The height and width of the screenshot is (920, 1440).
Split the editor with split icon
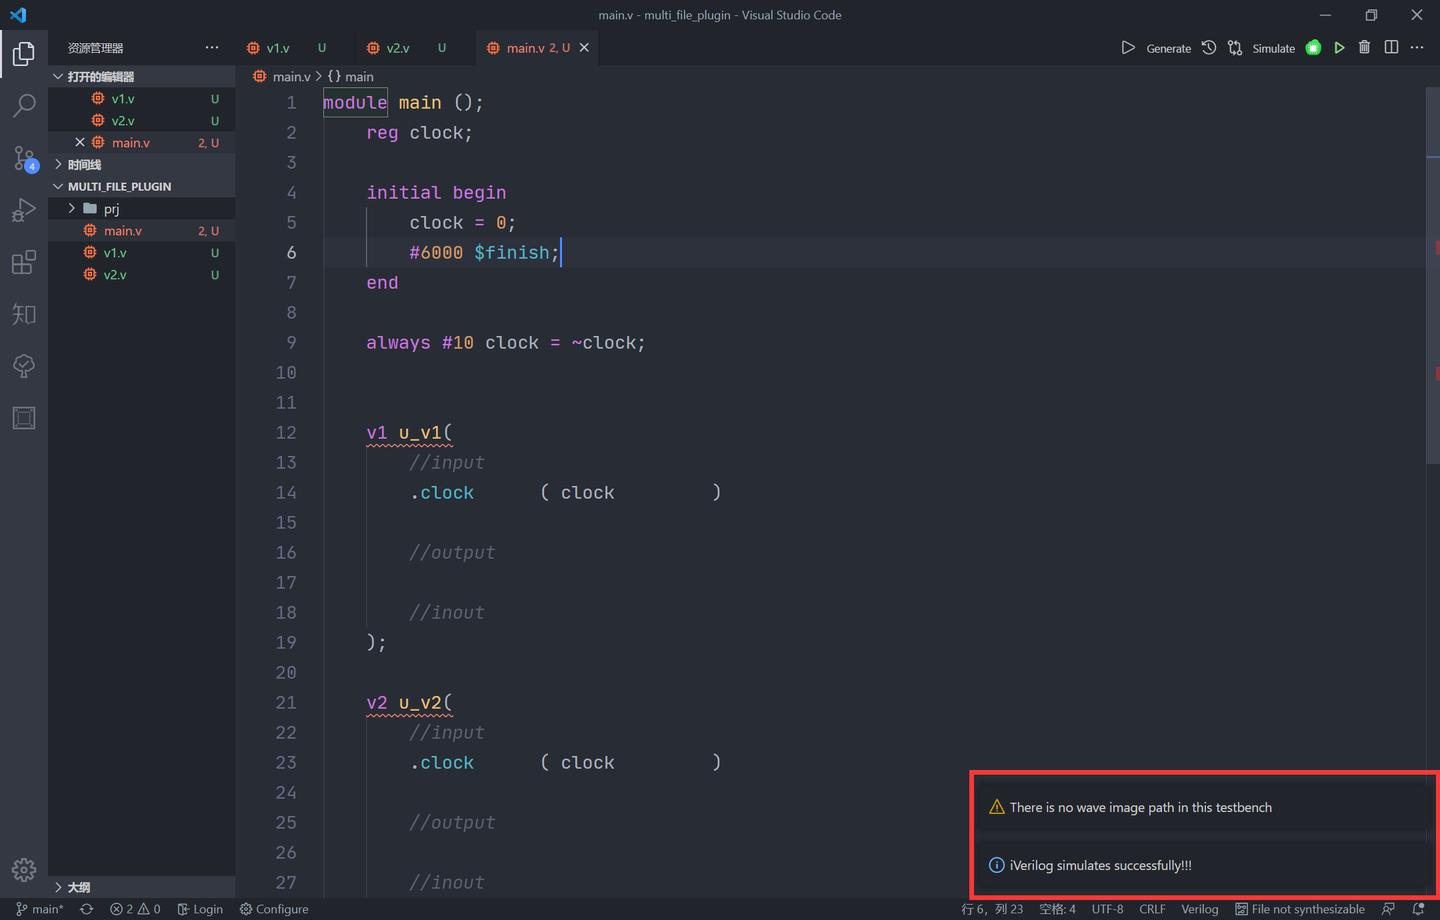pyautogui.click(x=1391, y=48)
